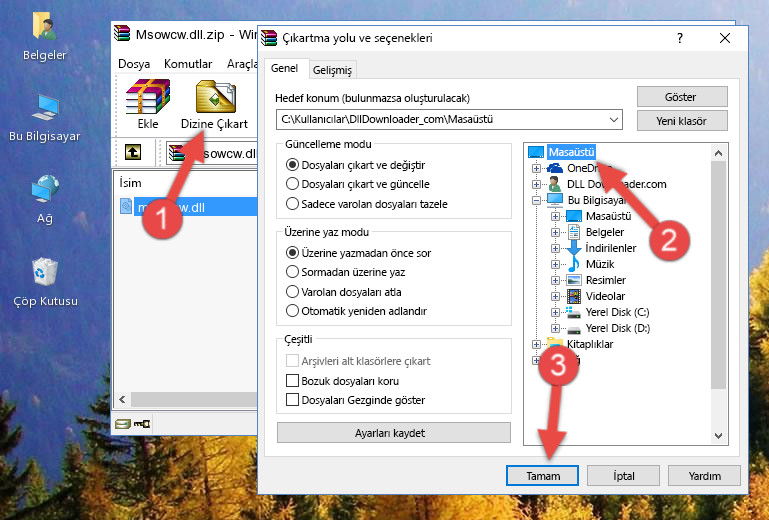Click Hedef konum path input field

coord(449,120)
